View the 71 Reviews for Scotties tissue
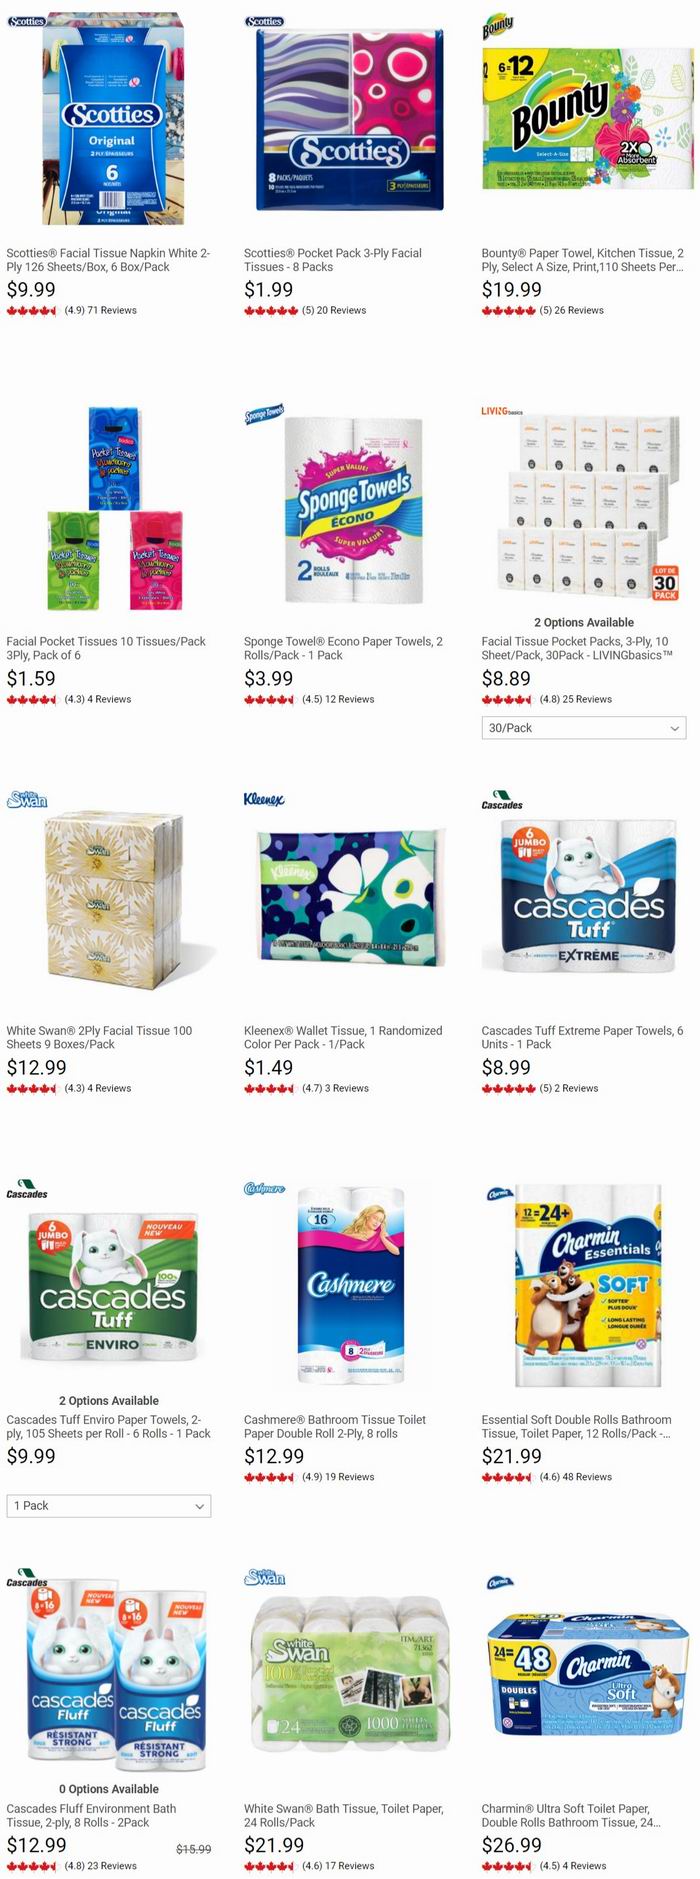Image resolution: width=700 pixels, height=1879 pixels. (112, 311)
